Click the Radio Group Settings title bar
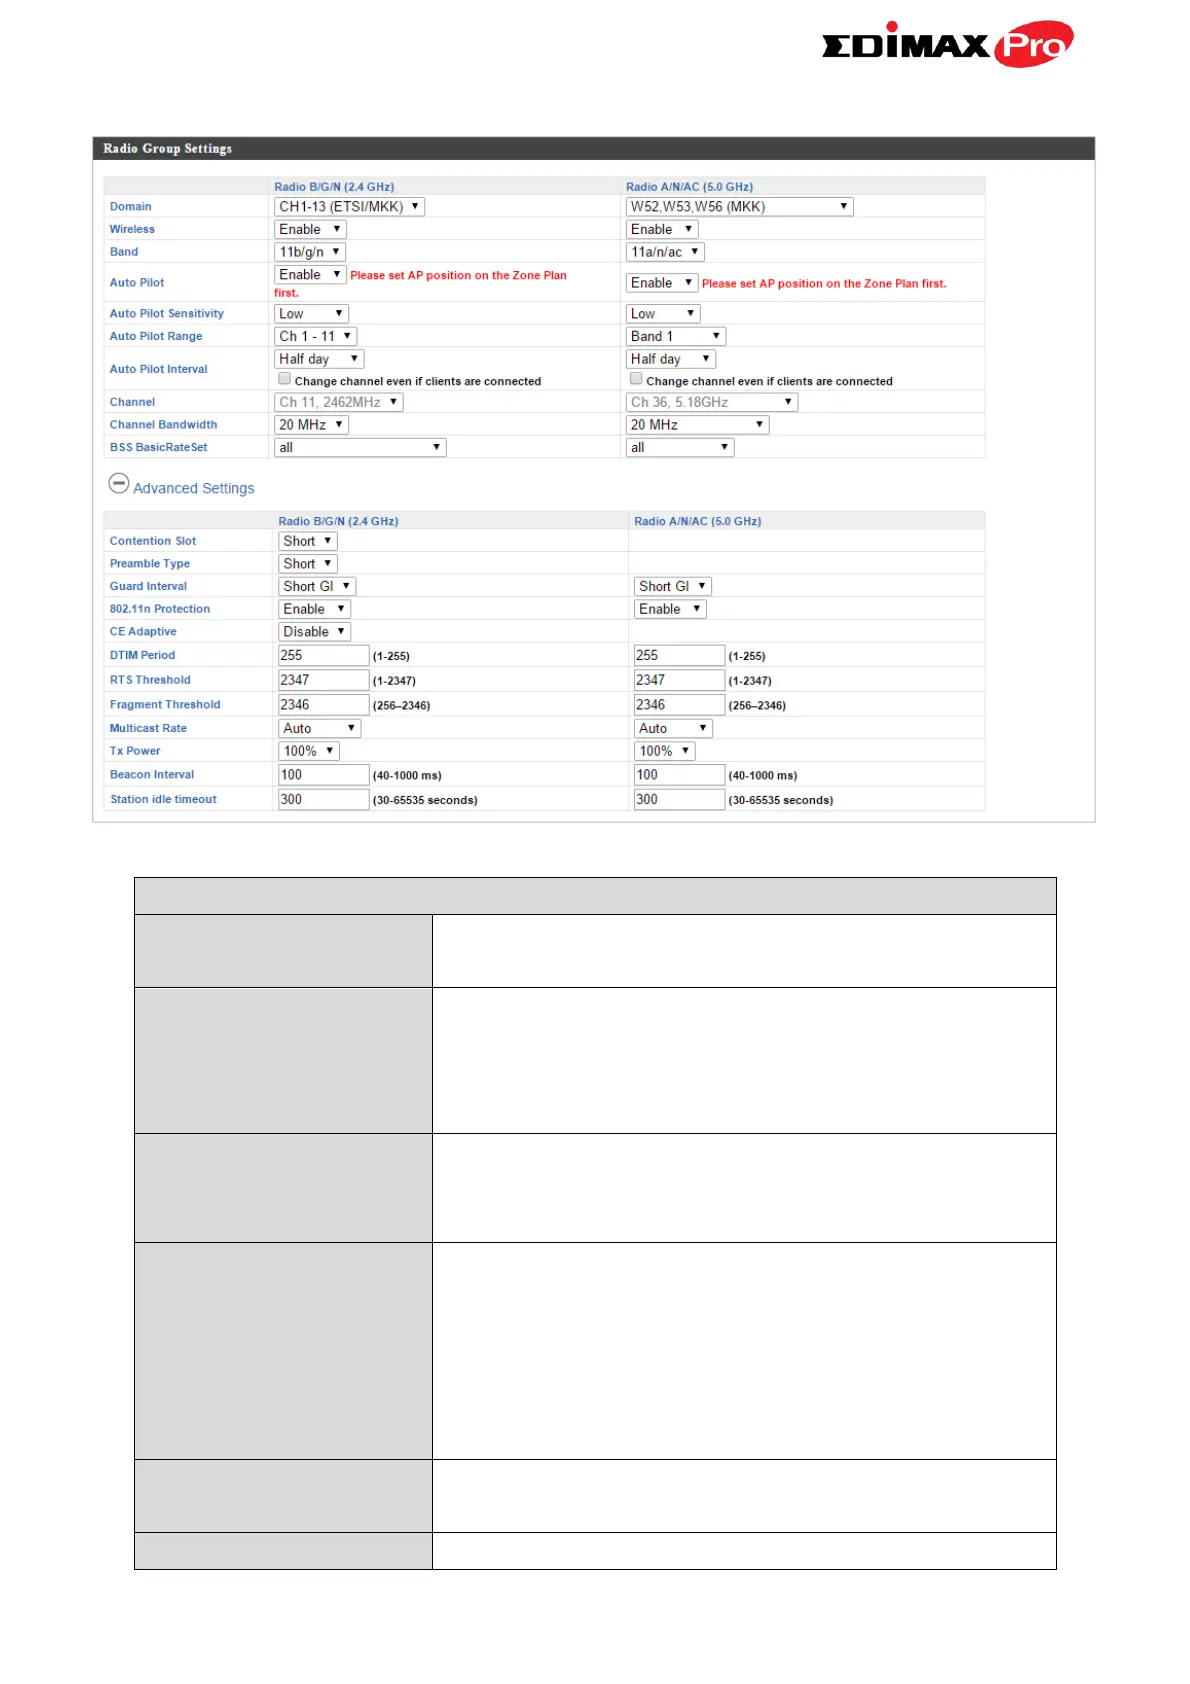 point(594,149)
